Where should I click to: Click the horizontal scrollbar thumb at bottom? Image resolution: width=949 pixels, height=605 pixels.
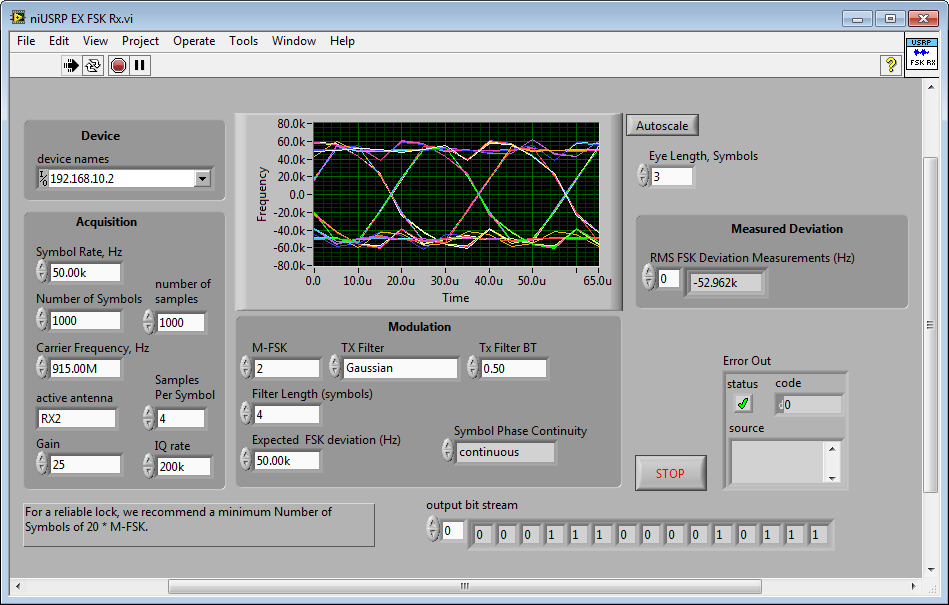[464, 586]
